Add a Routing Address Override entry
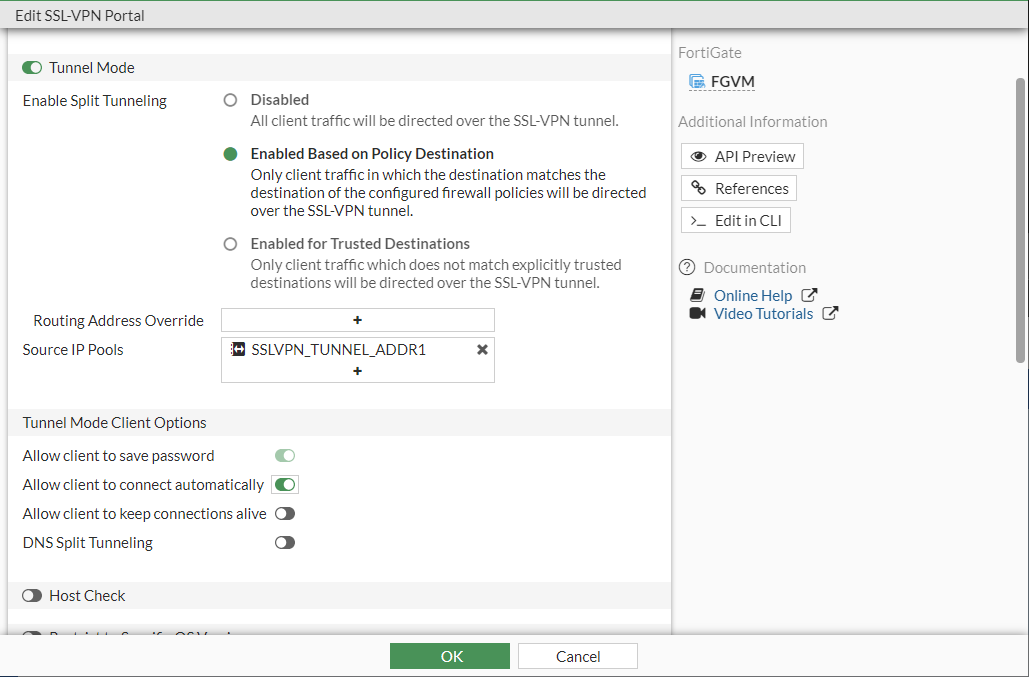Screen dimensions: 1029x677 (357, 320)
